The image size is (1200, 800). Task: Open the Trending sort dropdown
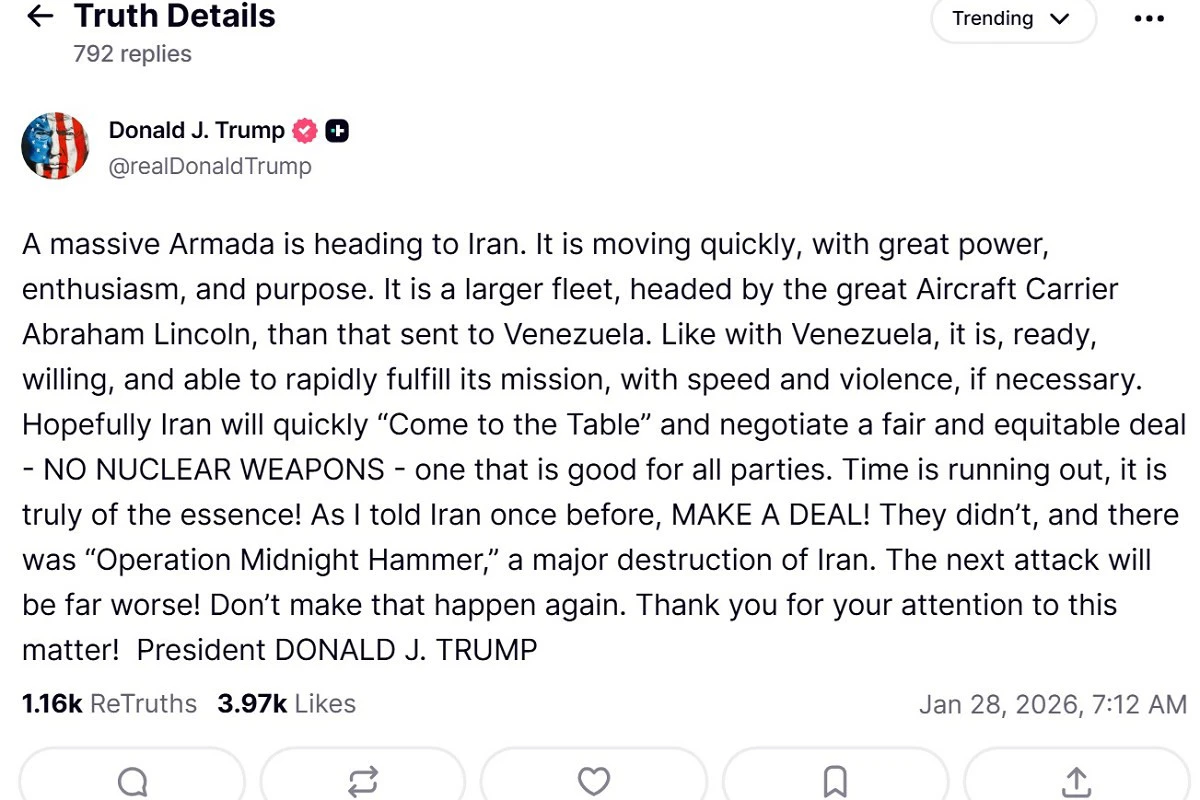(1012, 19)
